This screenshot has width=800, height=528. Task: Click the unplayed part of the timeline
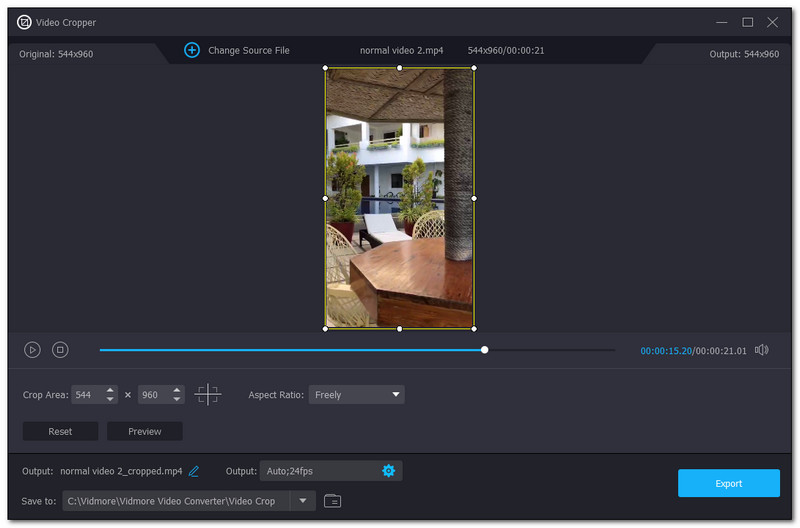pos(552,350)
